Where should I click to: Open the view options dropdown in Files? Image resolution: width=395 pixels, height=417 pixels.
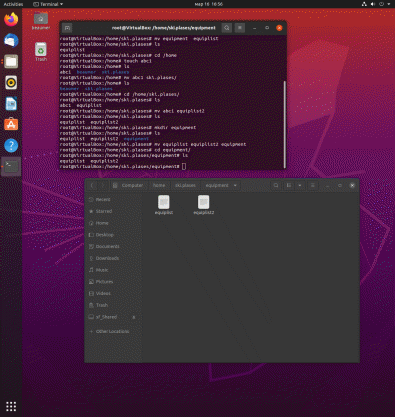(300, 185)
